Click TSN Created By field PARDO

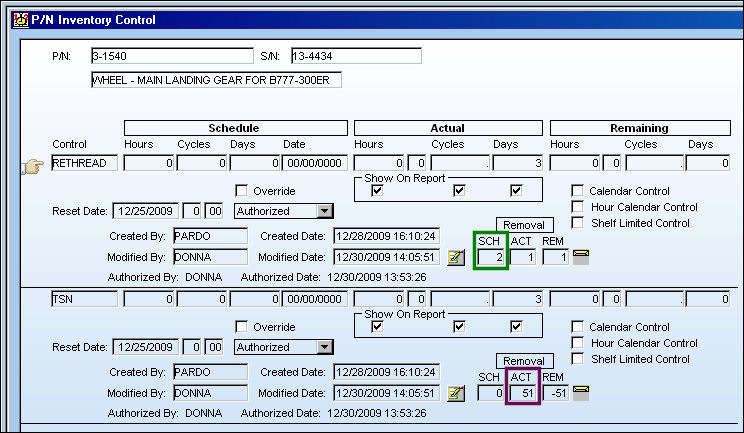click(211, 372)
